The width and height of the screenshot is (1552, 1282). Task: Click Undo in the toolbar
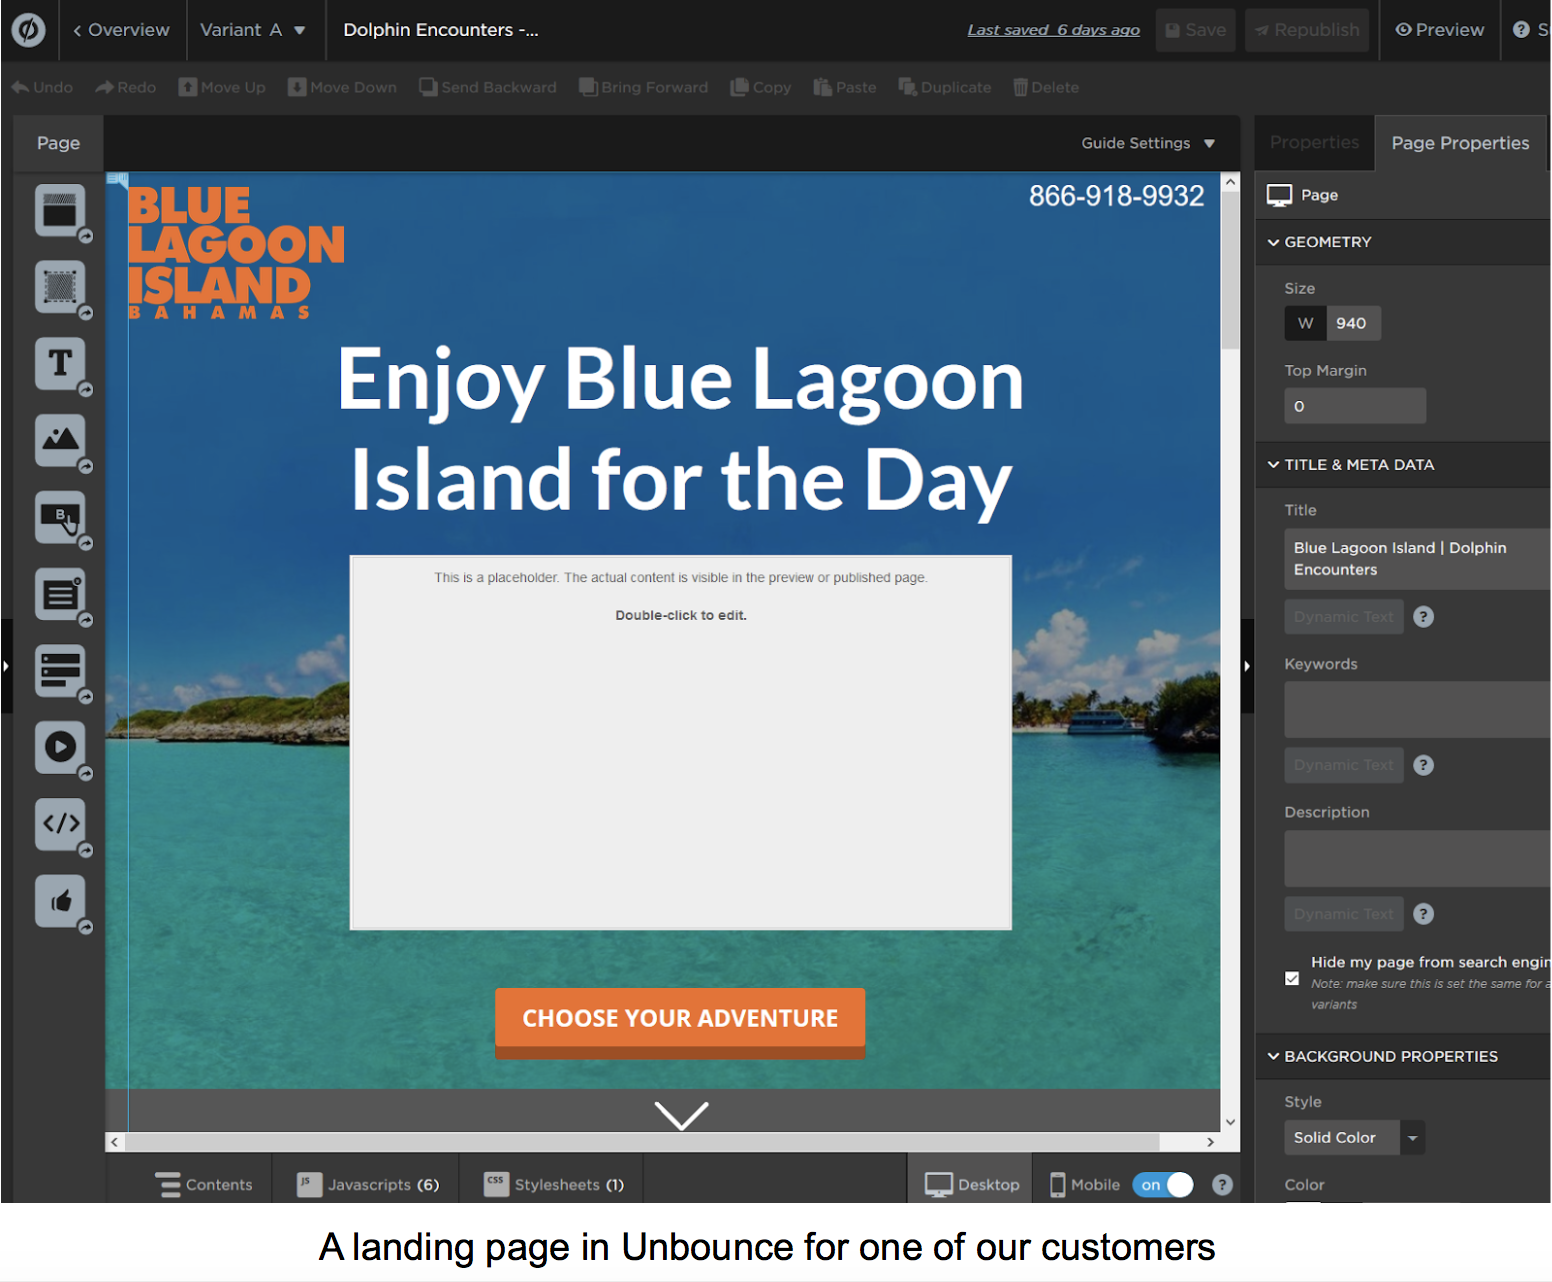coord(42,87)
